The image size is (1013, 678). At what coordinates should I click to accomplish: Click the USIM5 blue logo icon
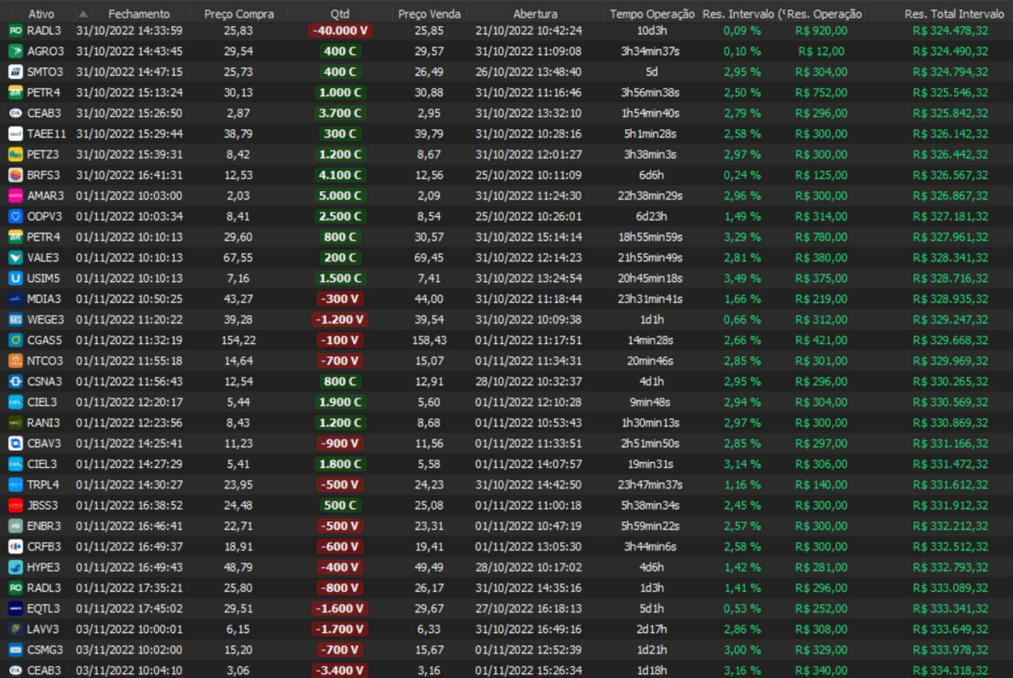15,278
